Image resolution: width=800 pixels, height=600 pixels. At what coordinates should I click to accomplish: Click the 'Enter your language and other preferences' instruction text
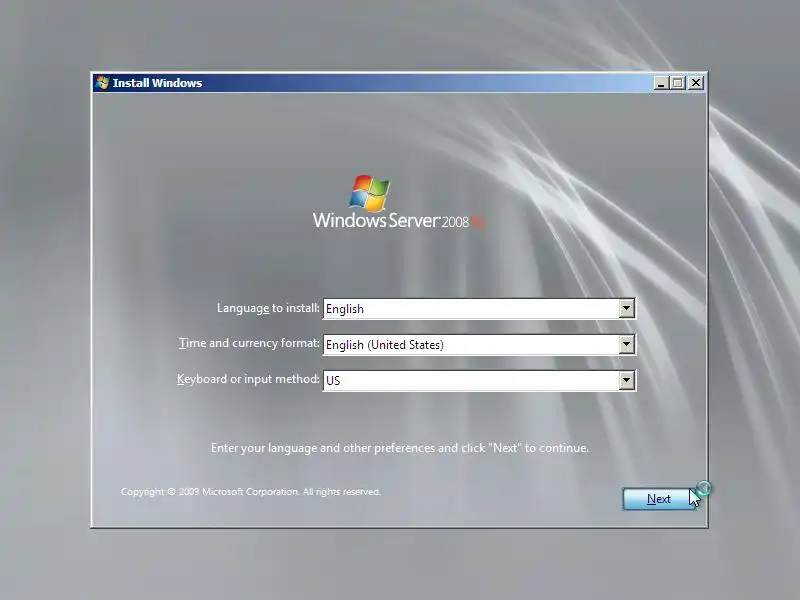pyautogui.click(x=399, y=447)
